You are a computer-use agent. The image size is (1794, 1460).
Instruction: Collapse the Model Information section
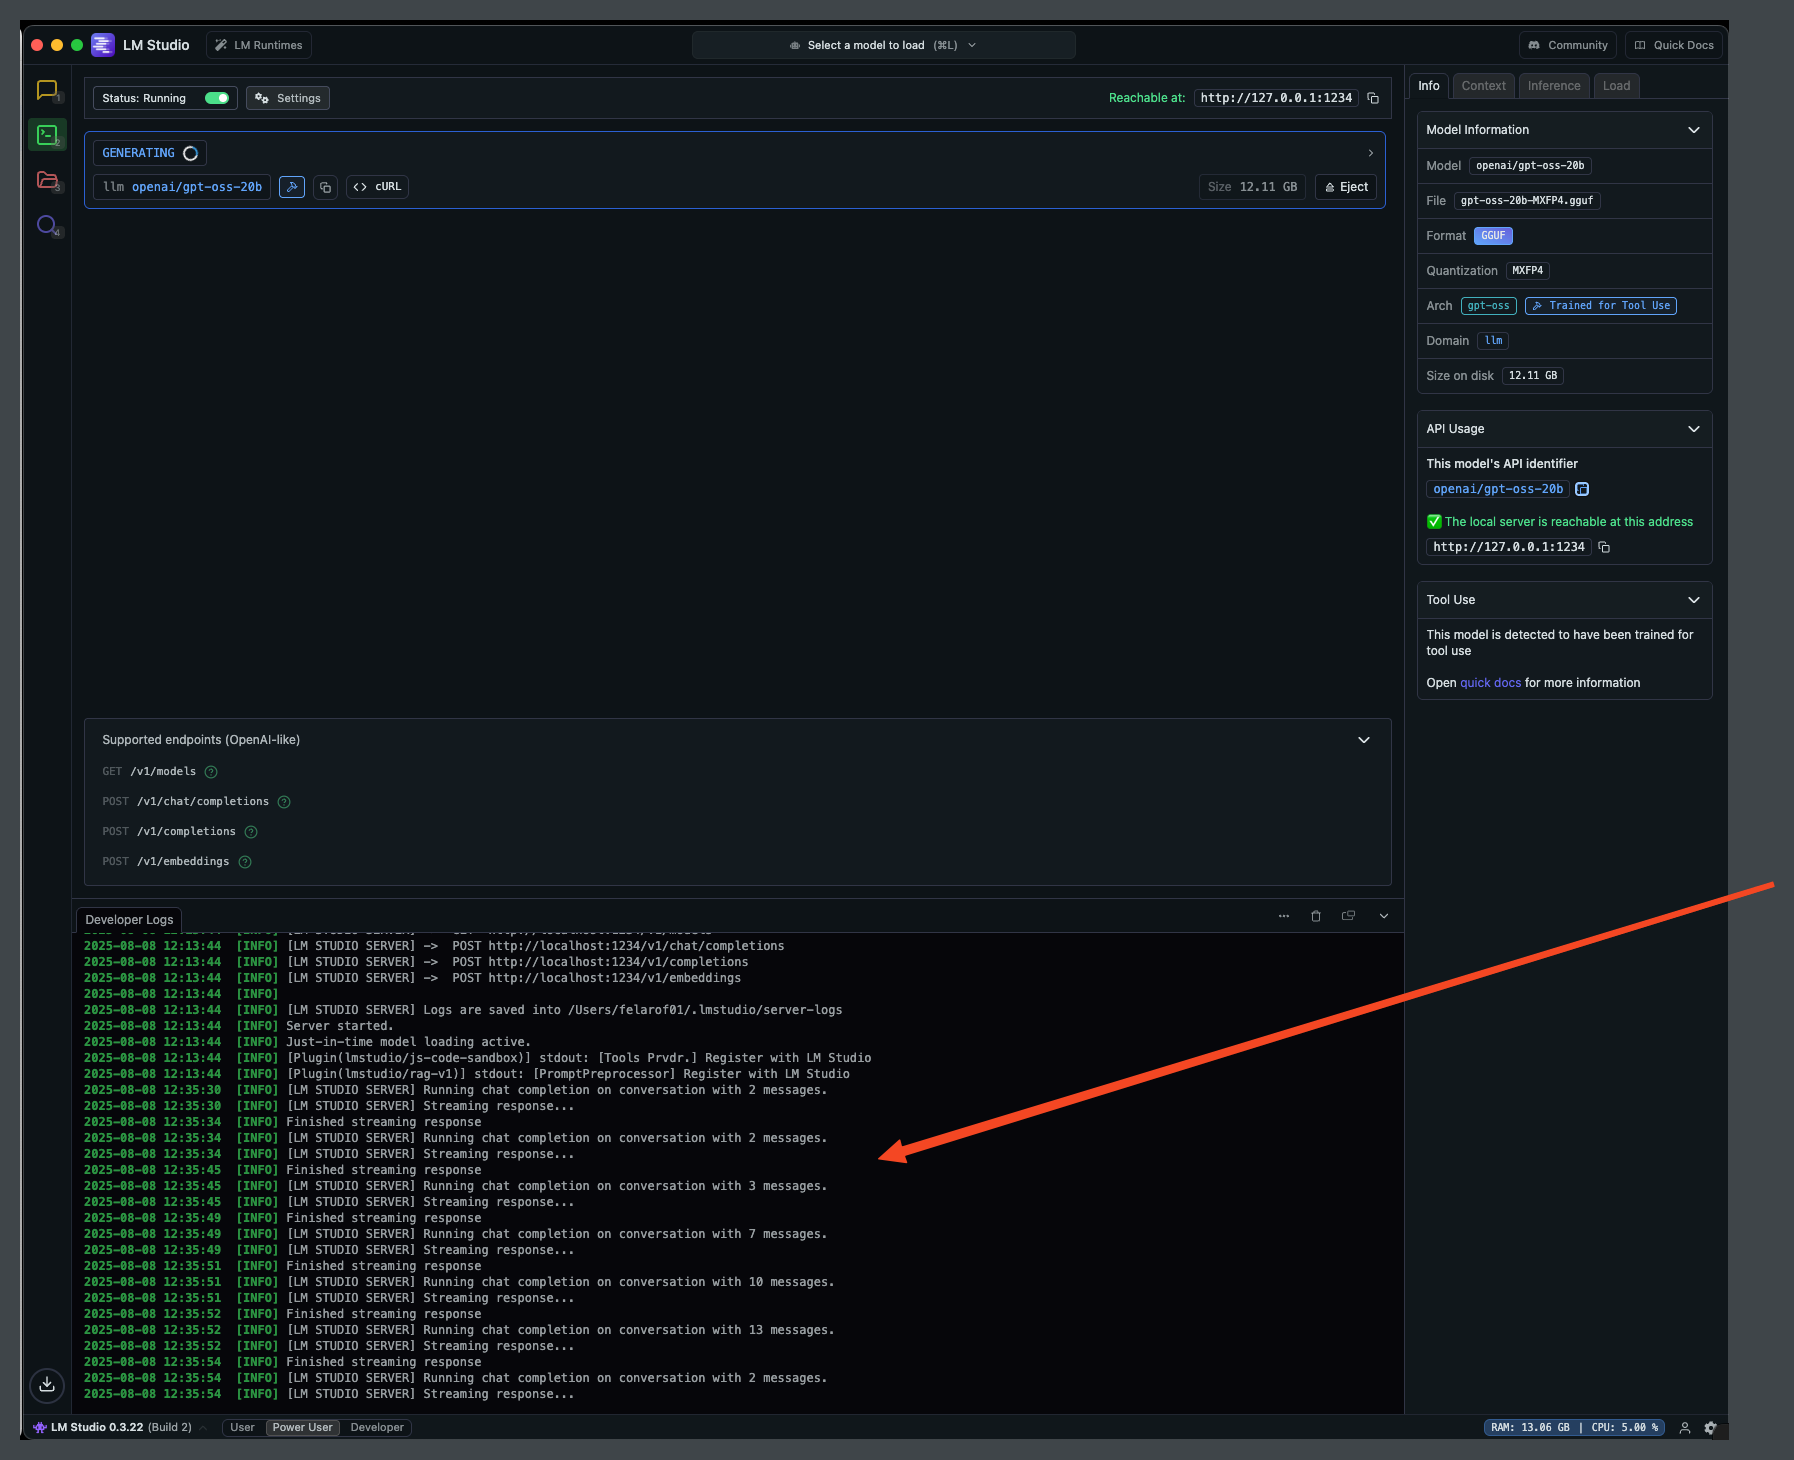click(x=1694, y=130)
